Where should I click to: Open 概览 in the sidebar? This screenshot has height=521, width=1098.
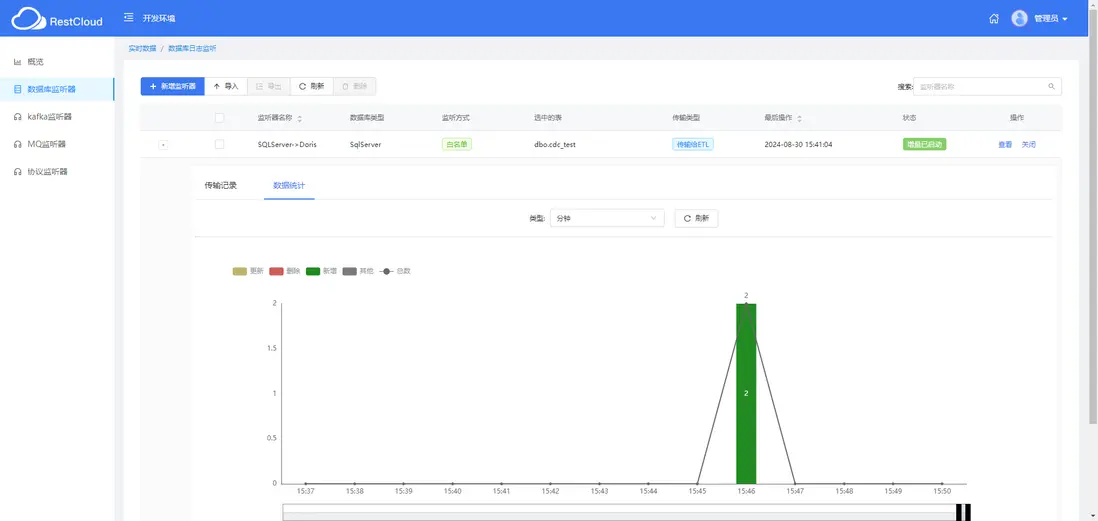point(57,62)
